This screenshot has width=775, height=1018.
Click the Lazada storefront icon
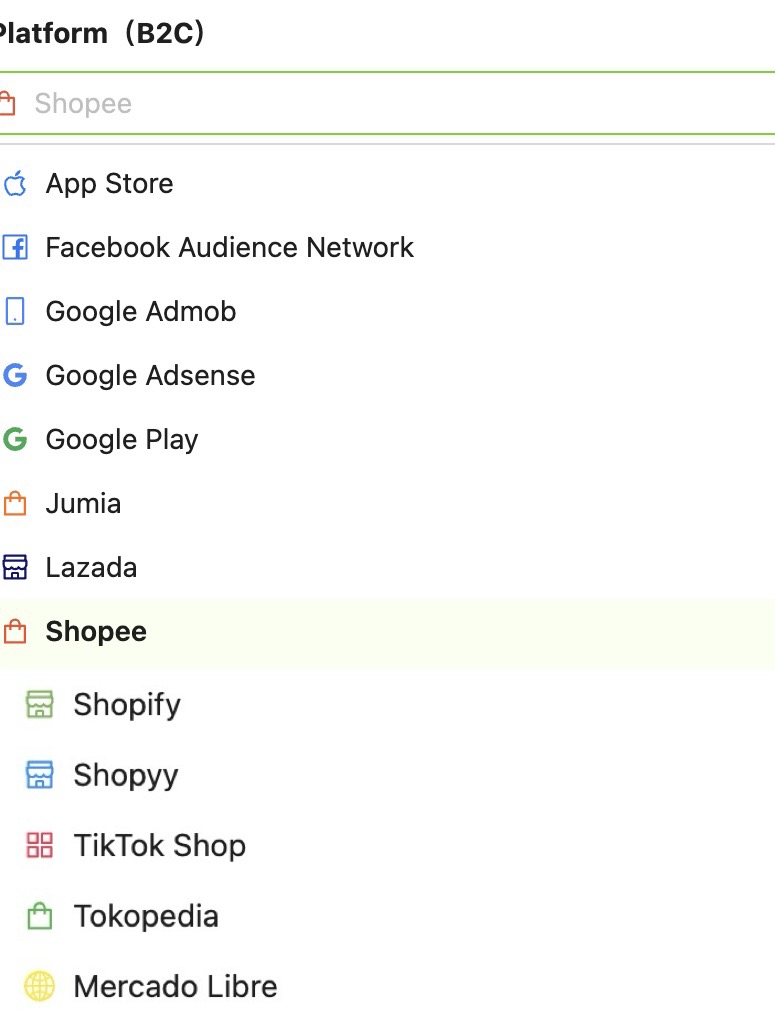pos(14,568)
